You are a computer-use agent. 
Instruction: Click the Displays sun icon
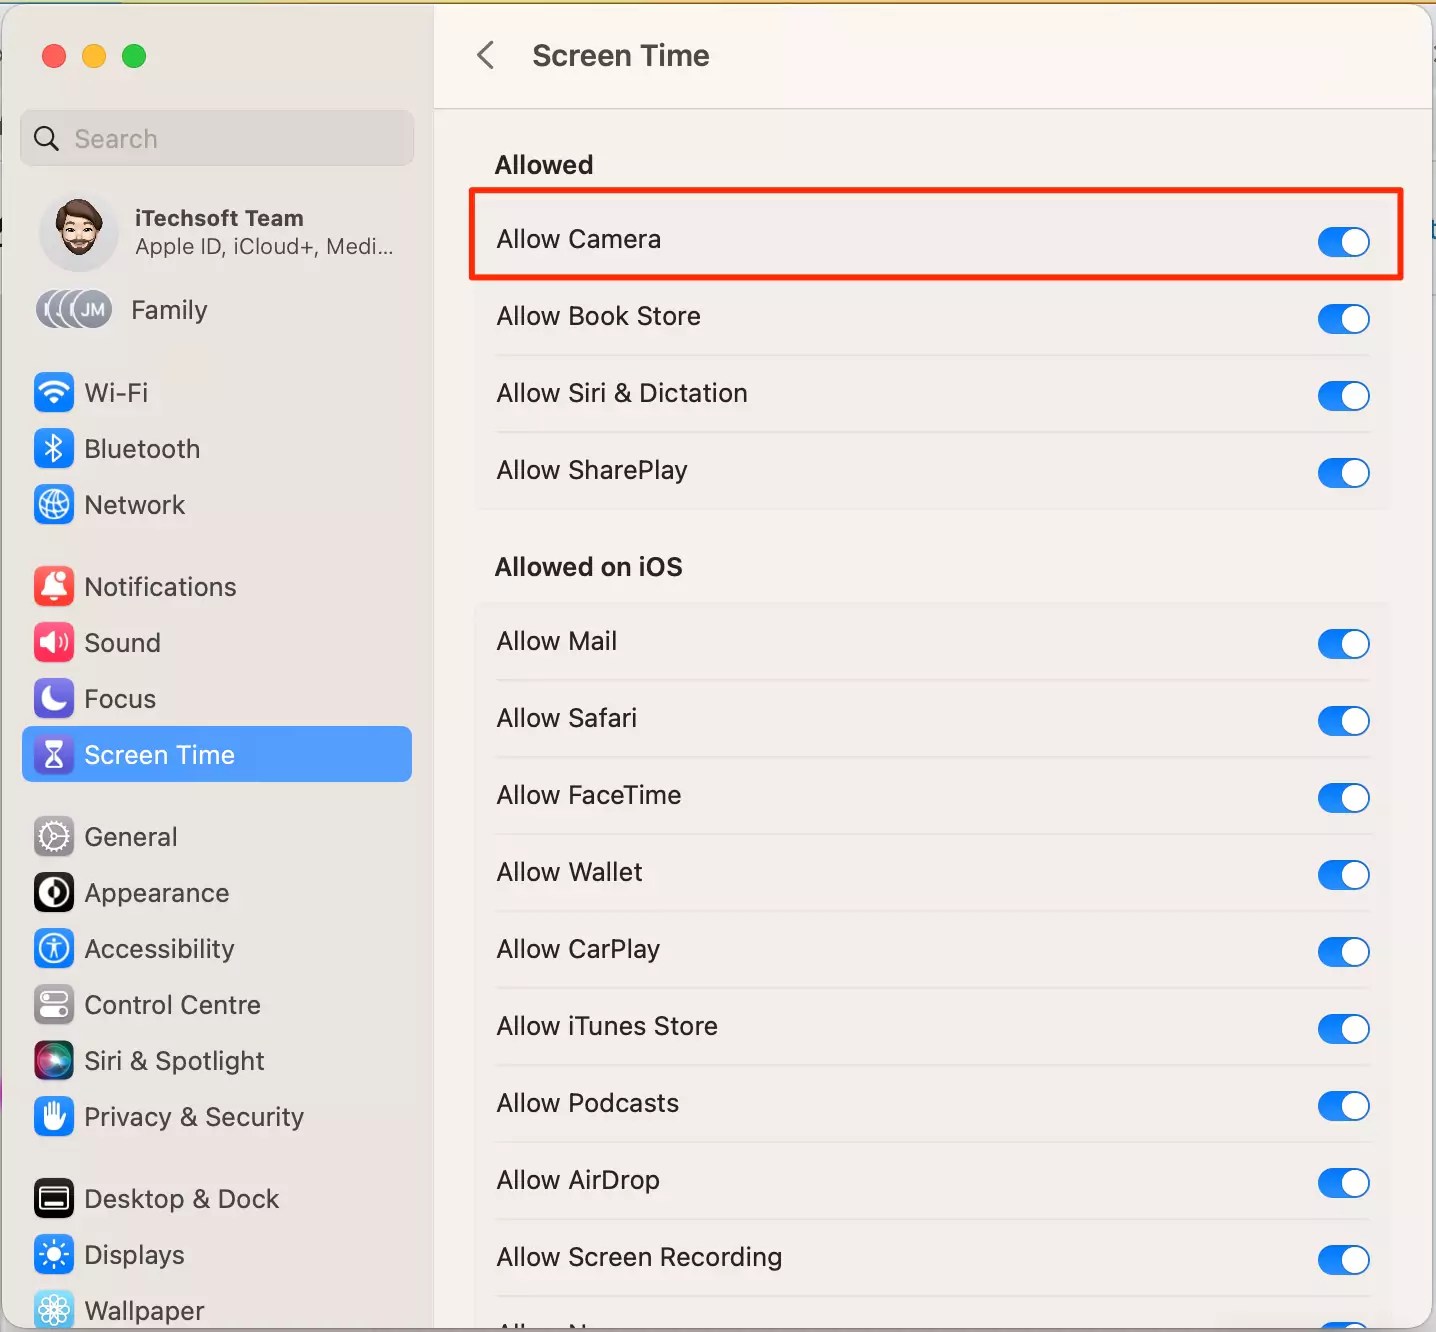pyautogui.click(x=54, y=1254)
